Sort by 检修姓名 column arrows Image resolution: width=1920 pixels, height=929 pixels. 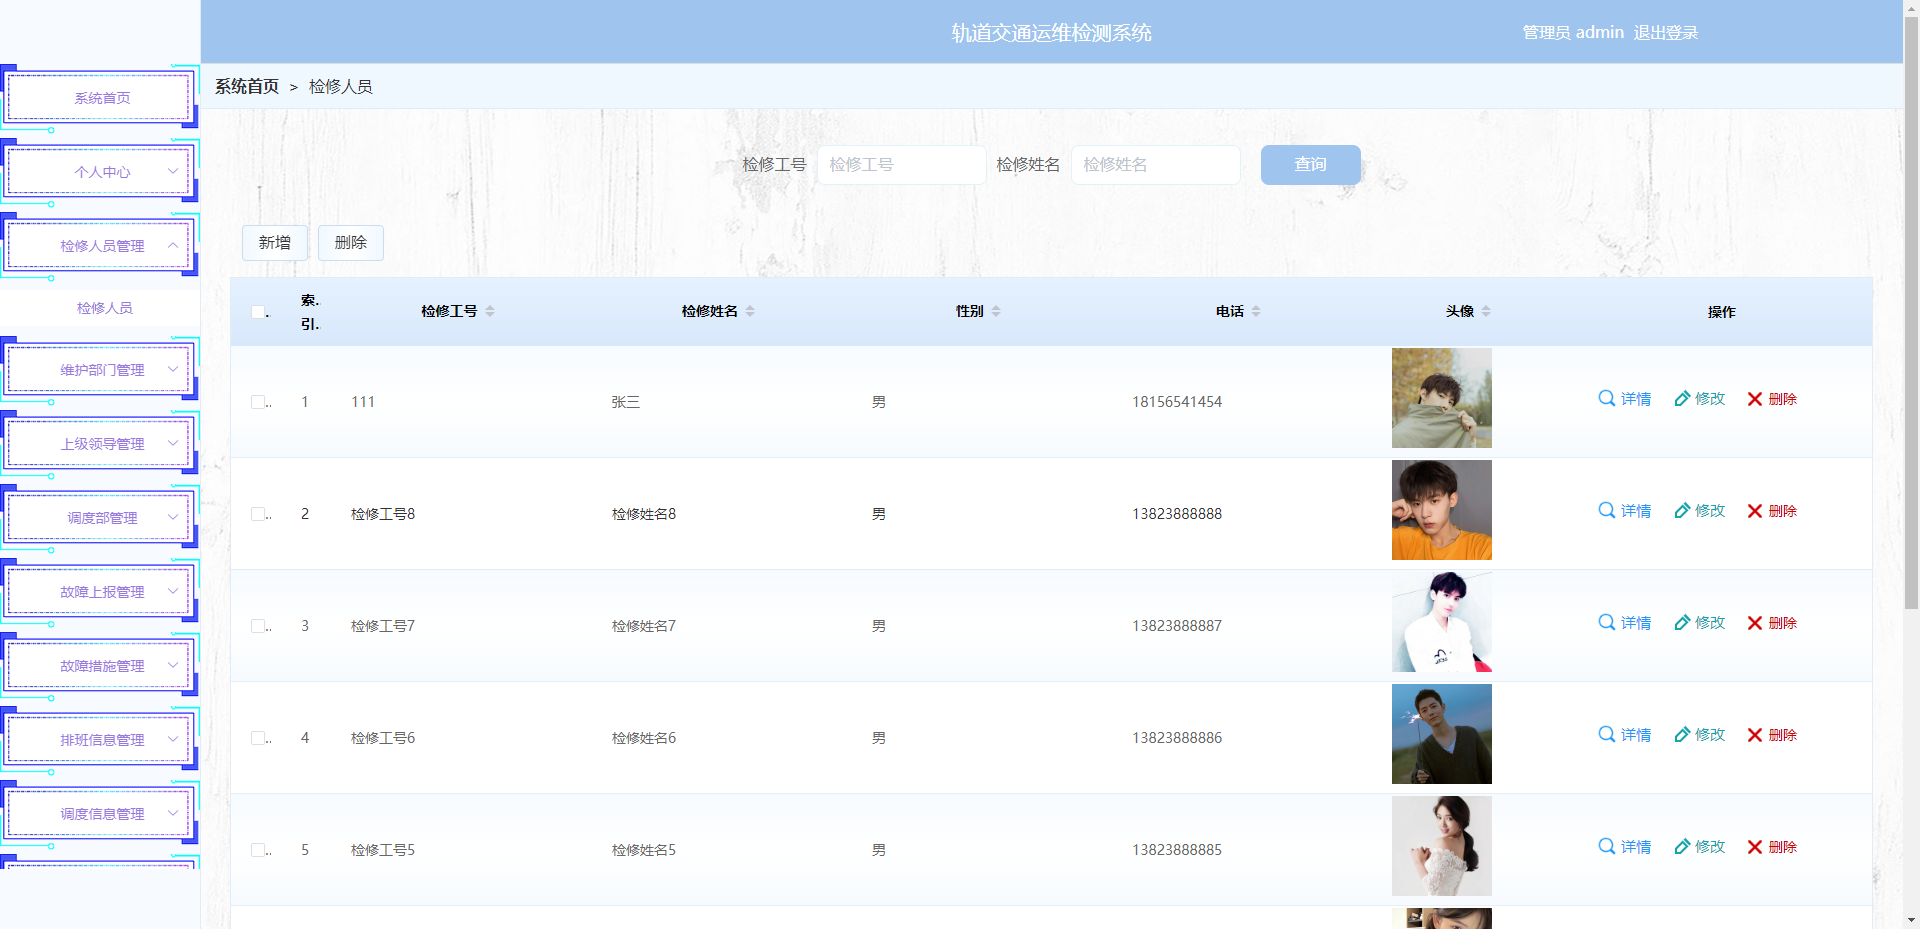point(750,311)
